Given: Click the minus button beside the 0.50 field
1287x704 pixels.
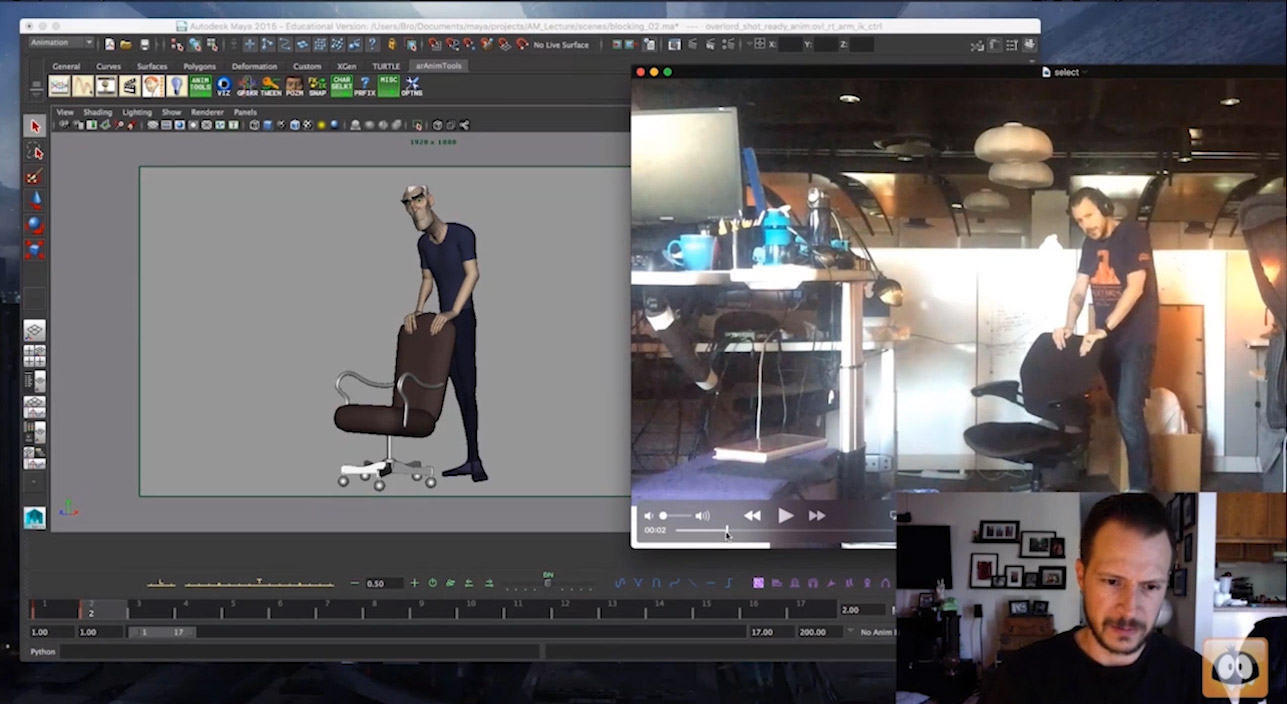Looking at the screenshot, I should pyautogui.click(x=354, y=583).
